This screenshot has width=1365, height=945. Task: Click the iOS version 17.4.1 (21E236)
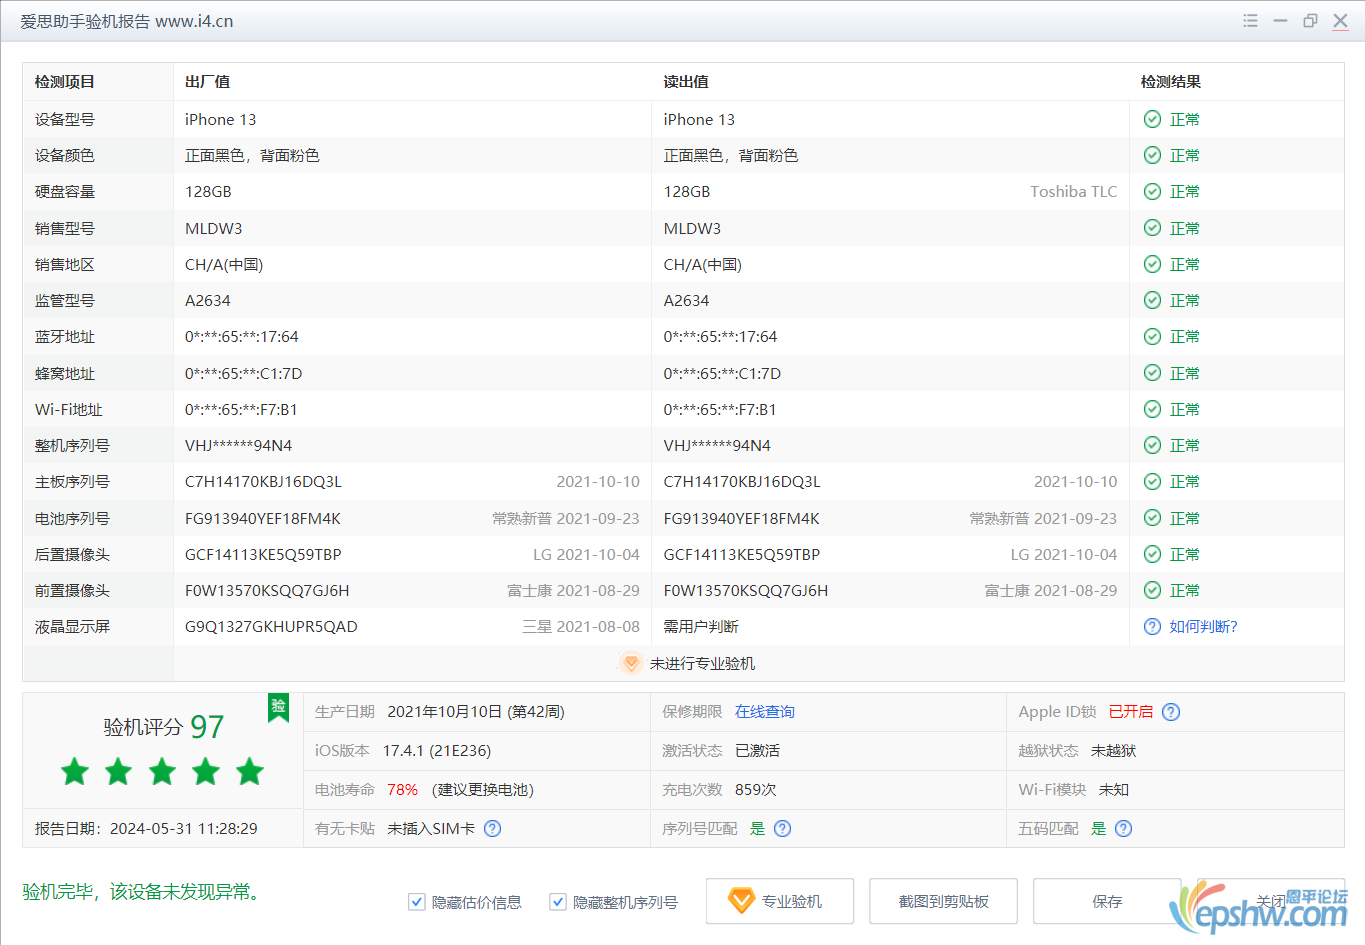point(437,751)
